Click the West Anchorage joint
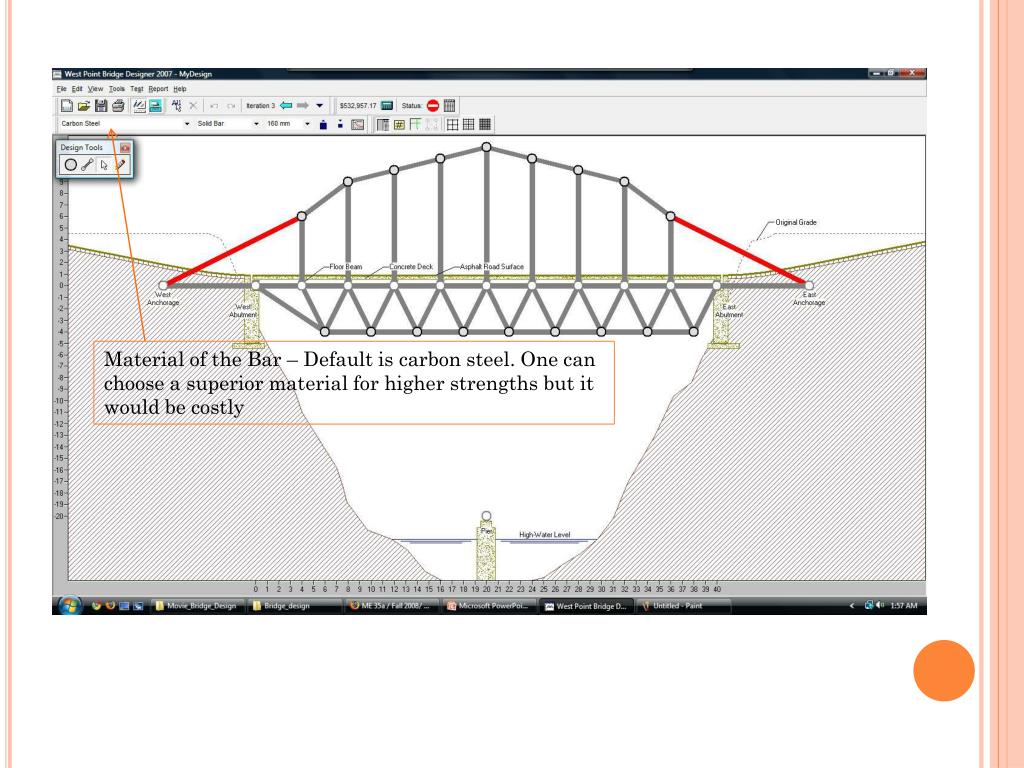The image size is (1024, 768). click(x=163, y=285)
